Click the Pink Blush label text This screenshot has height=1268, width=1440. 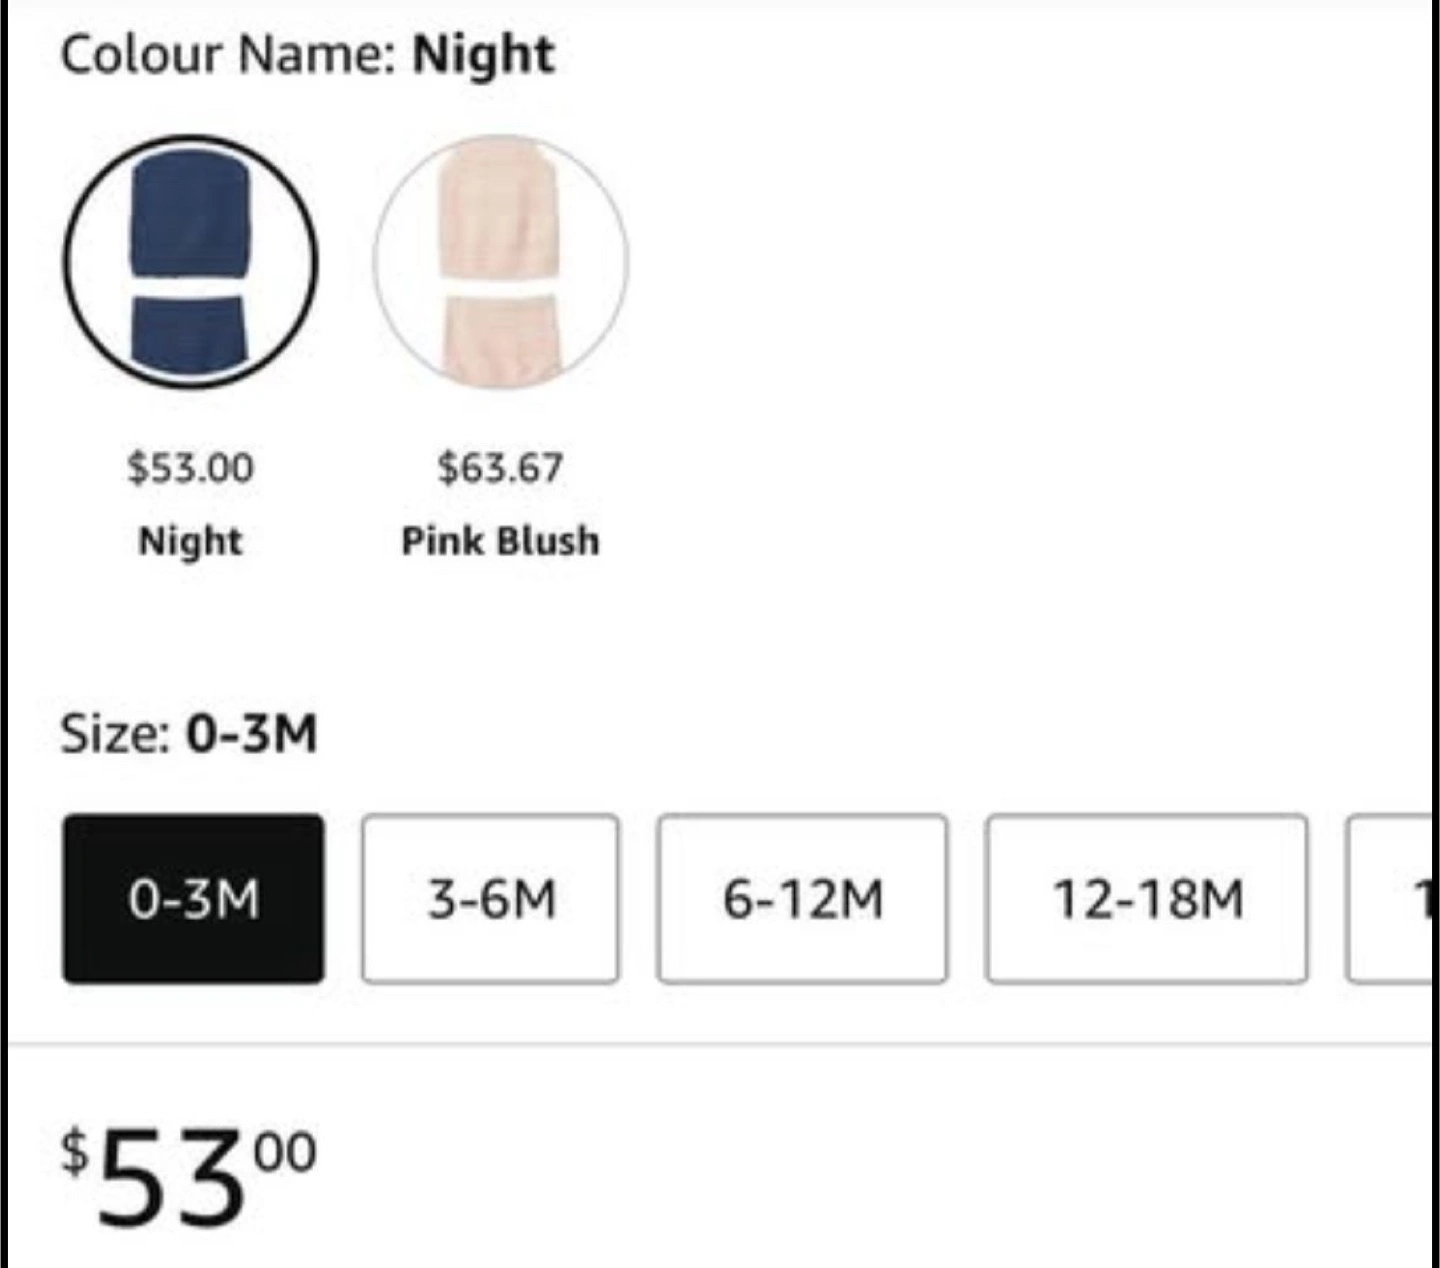click(x=500, y=540)
